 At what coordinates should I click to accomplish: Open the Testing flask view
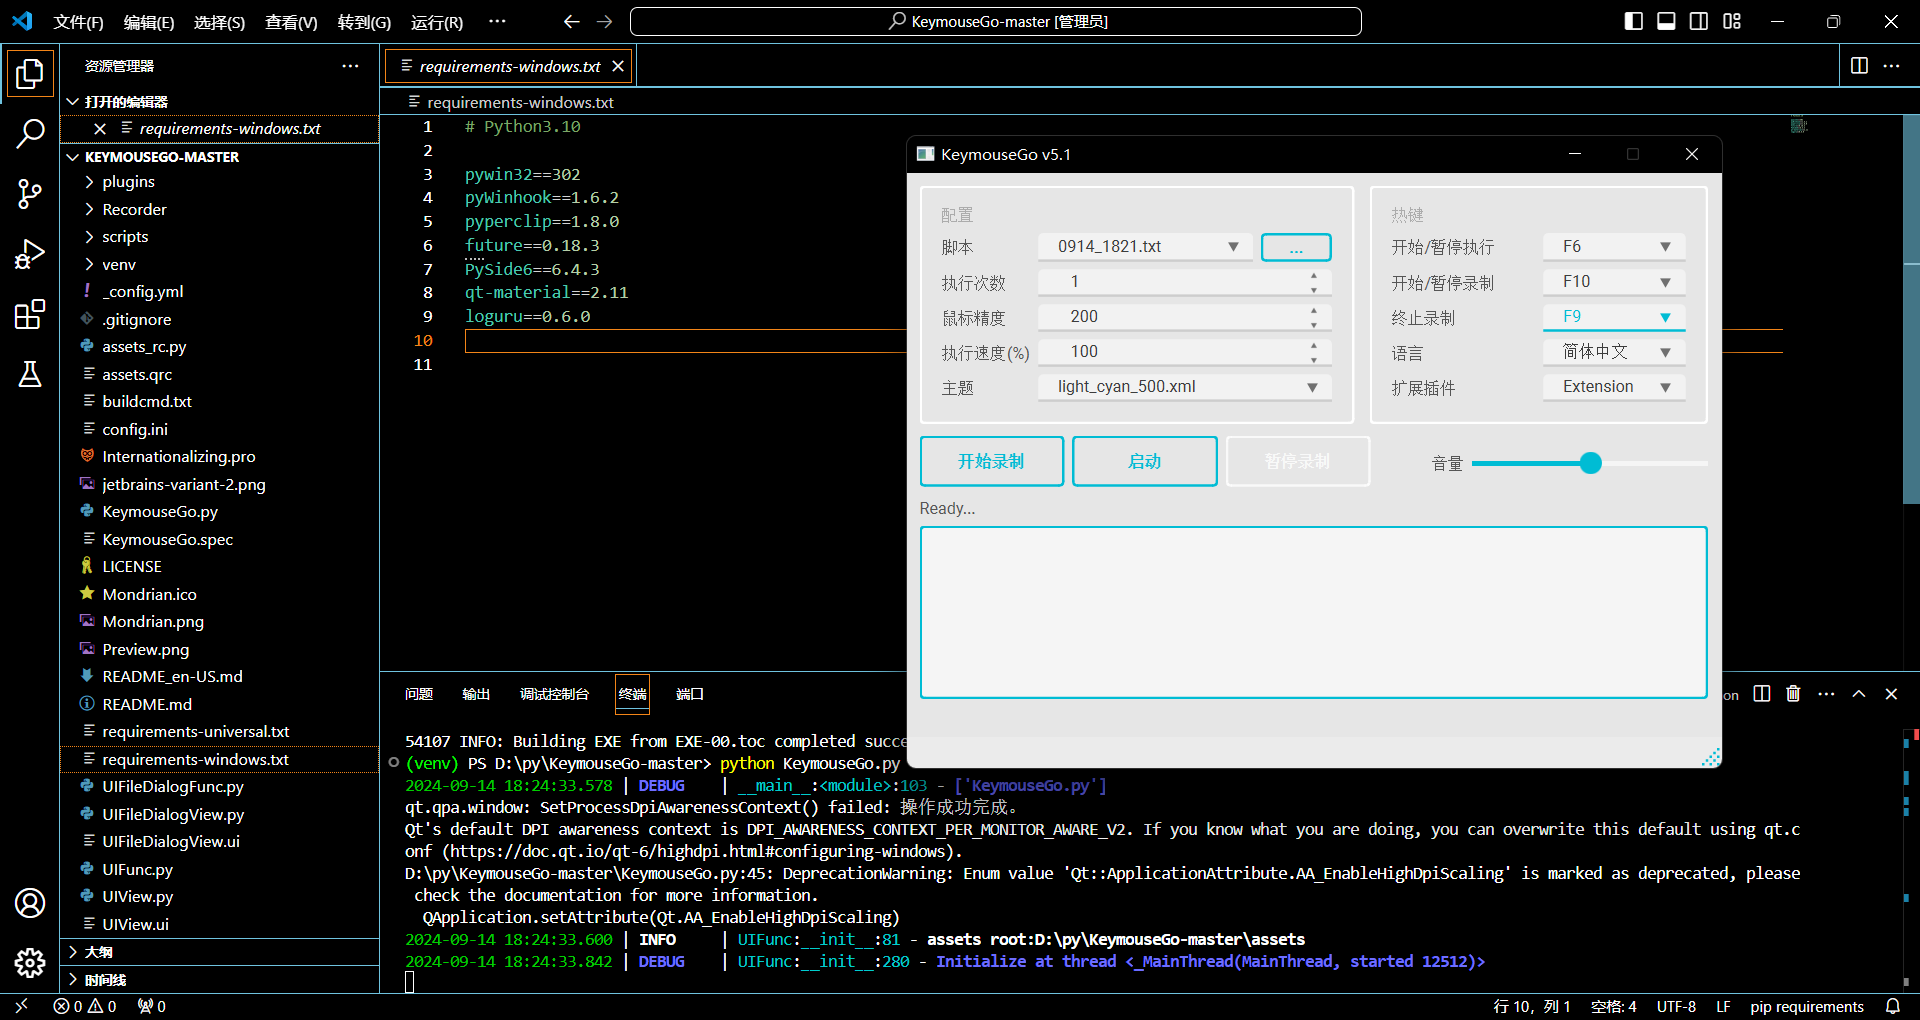pos(30,374)
